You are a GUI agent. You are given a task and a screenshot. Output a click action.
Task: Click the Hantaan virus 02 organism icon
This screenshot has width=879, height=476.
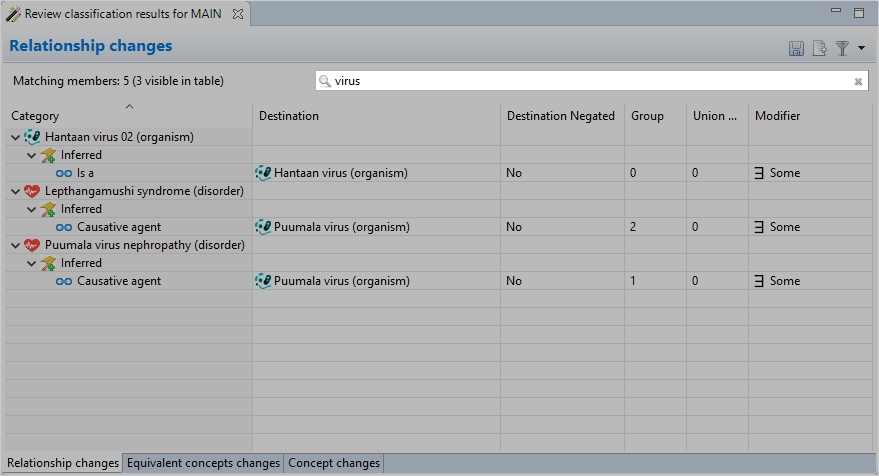32,137
